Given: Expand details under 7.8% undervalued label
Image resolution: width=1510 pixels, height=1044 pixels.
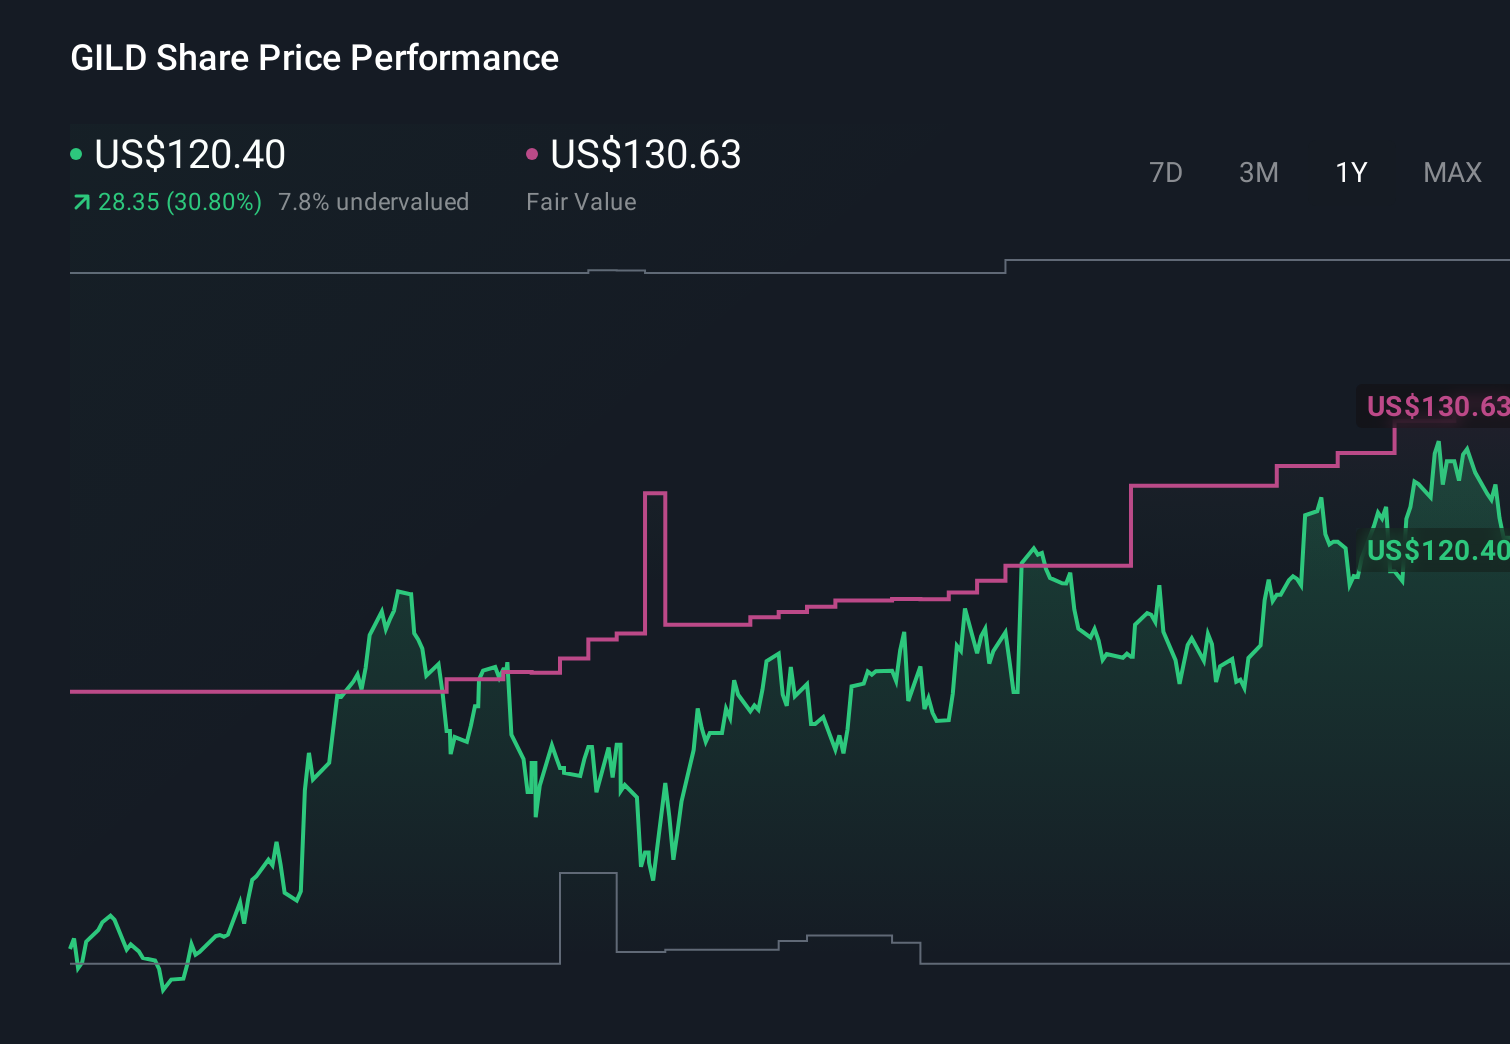Looking at the screenshot, I should point(375,201).
